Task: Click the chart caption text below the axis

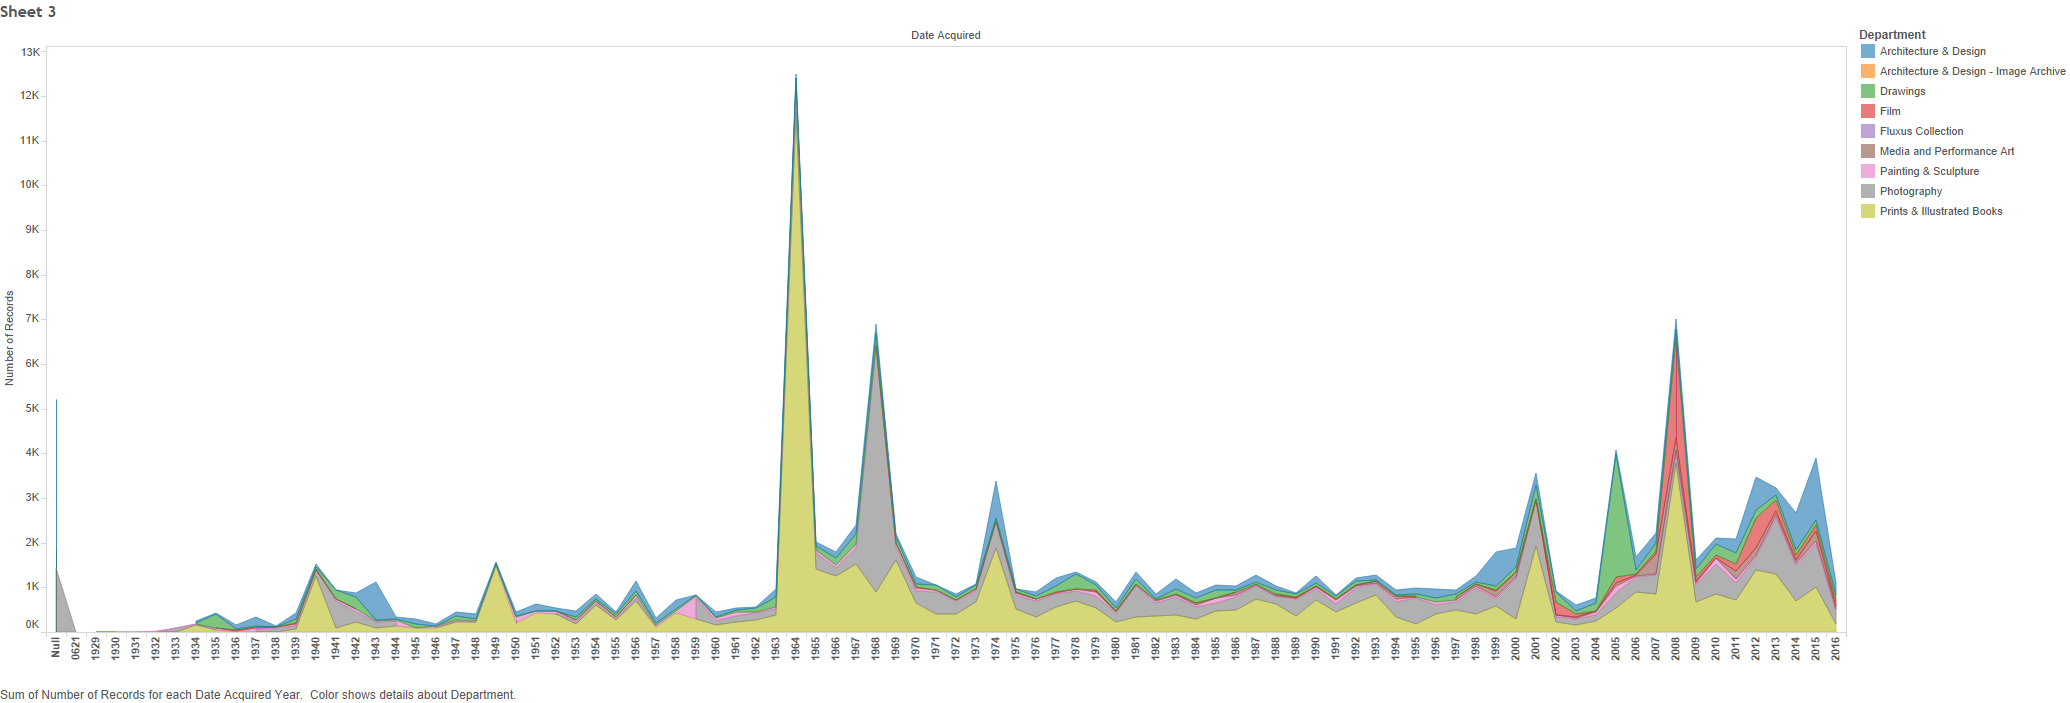Action: (x=258, y=695)
